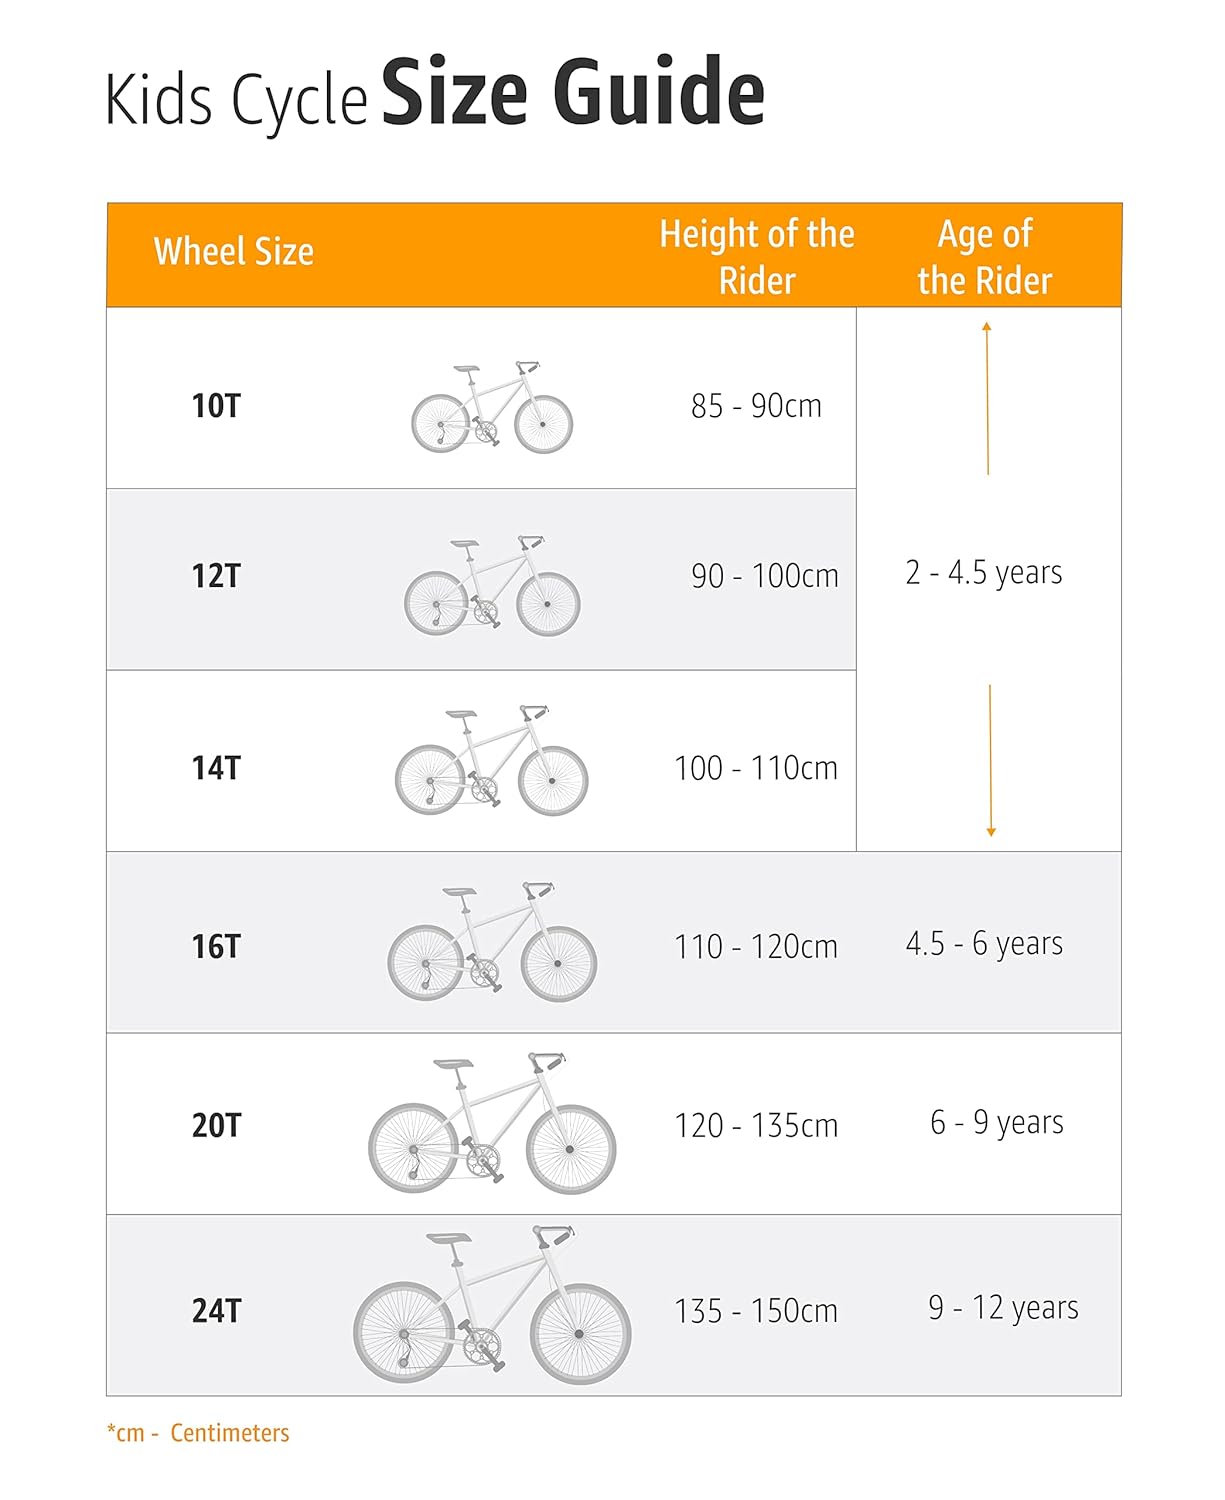The height and width of the screenshot is (1500, 1225).
Task: Click the downward orange arrow
Action: click(990, 760)
